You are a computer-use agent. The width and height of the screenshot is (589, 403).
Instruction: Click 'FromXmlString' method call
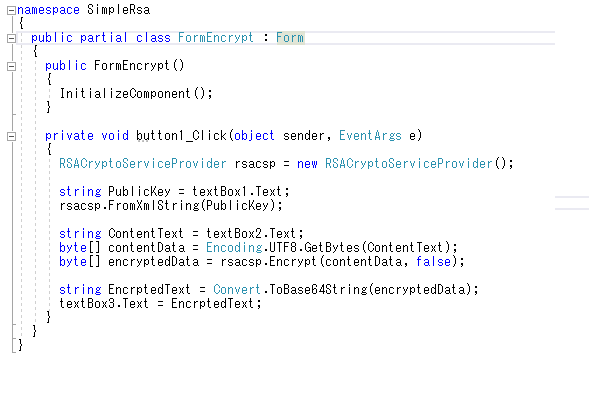pos(154,205)
